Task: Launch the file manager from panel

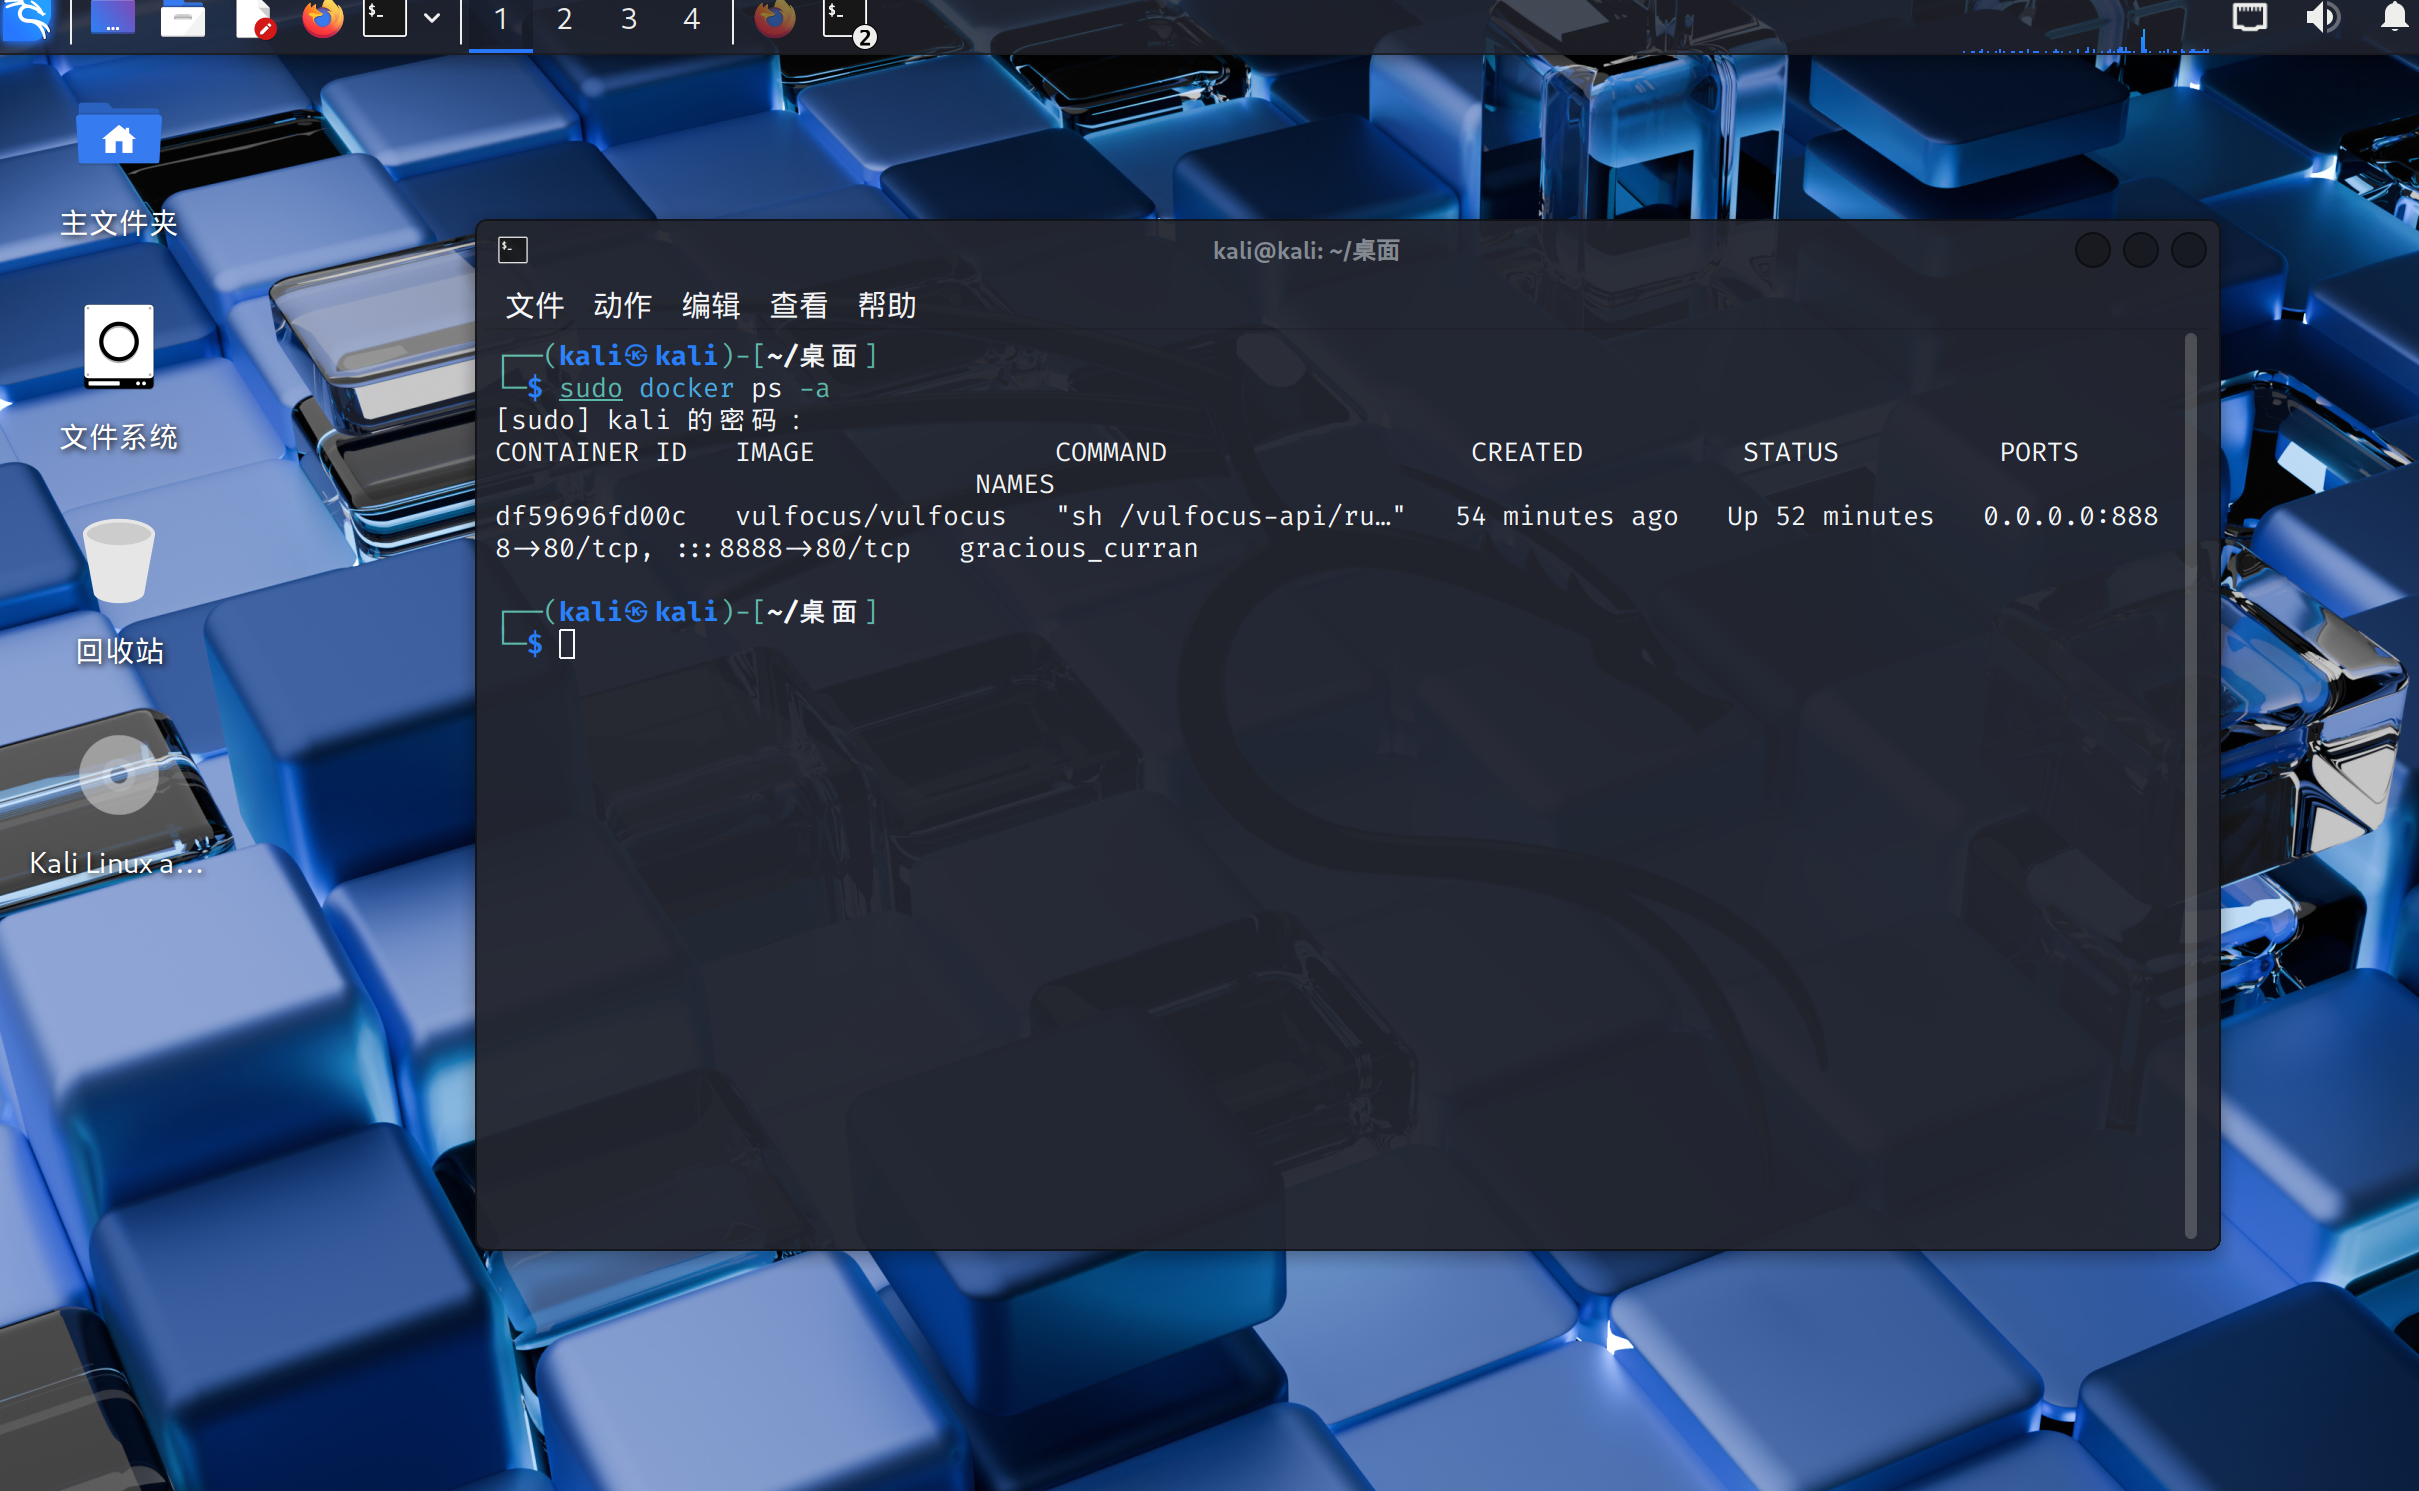Action: pos(183,18)
